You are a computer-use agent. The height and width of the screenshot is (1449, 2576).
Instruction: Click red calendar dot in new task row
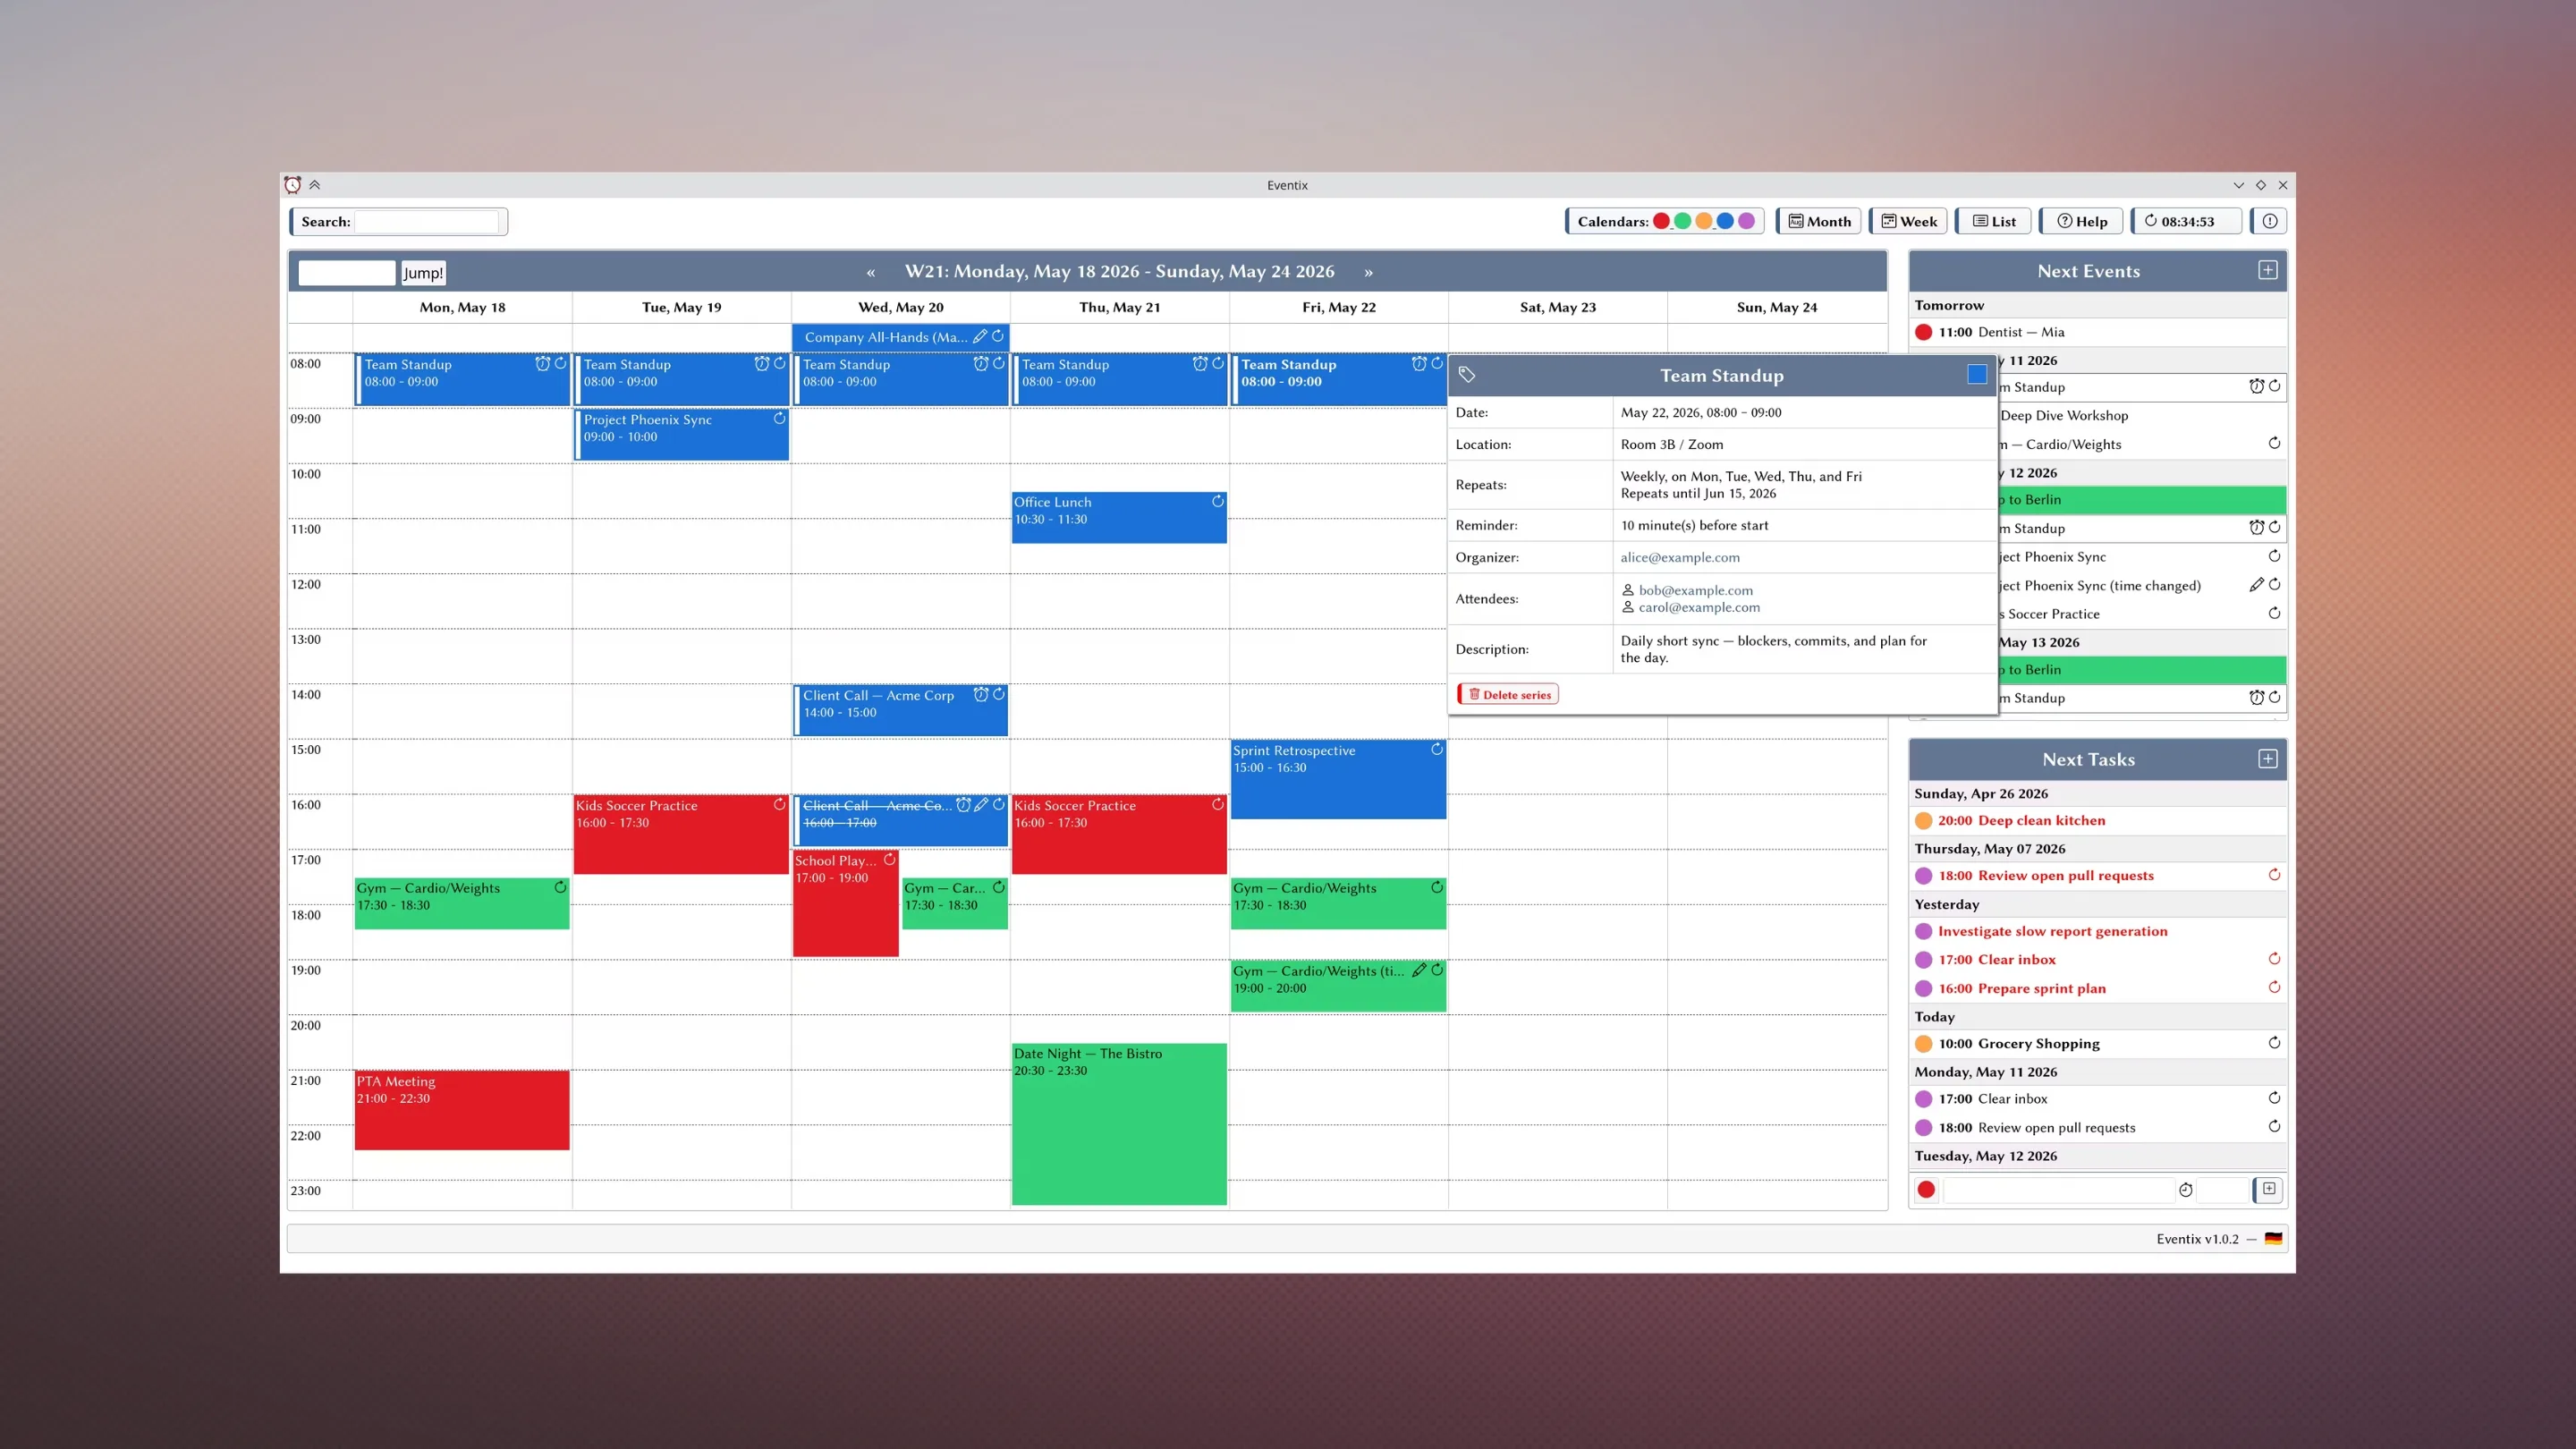[1925, 1189]
